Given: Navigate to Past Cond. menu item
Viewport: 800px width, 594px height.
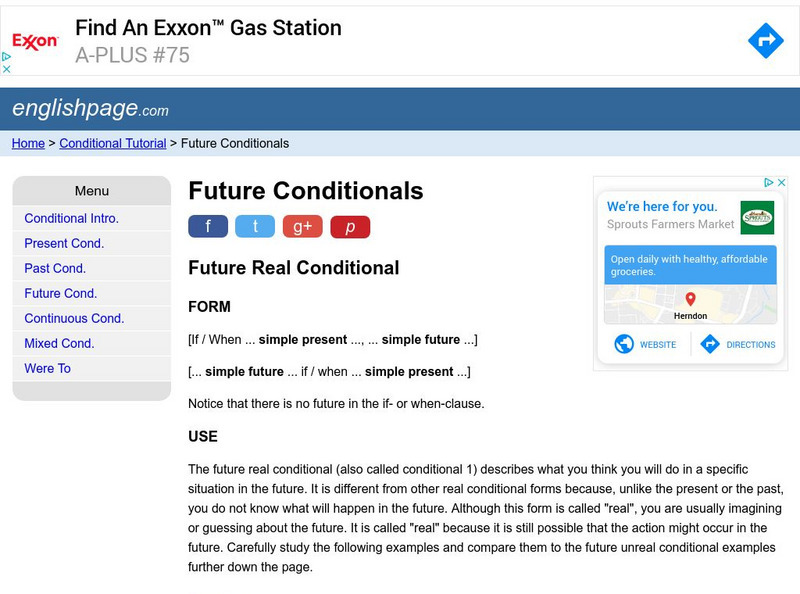Looking at the screenshot, I should [55, 268].
